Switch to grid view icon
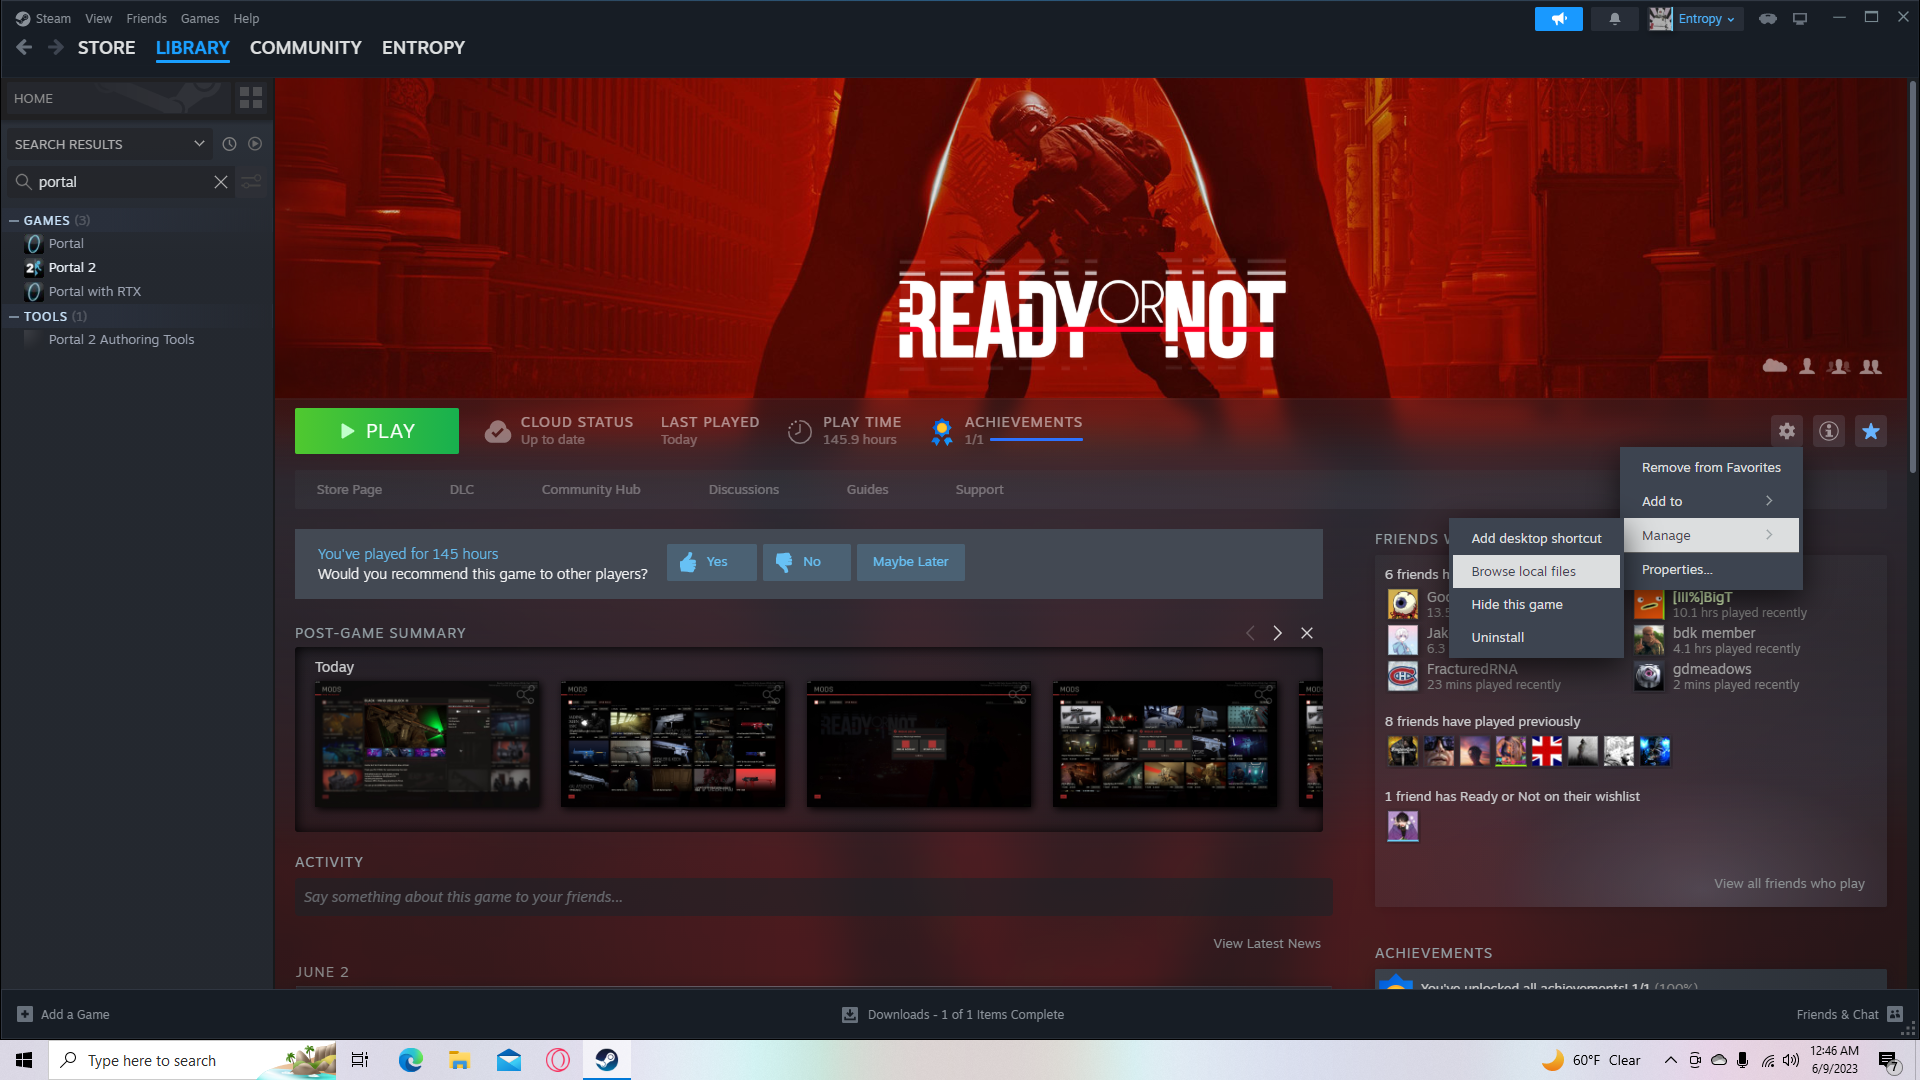Image resolution: width=1920 pixels, height=1080 pixels. click(250, 98)
